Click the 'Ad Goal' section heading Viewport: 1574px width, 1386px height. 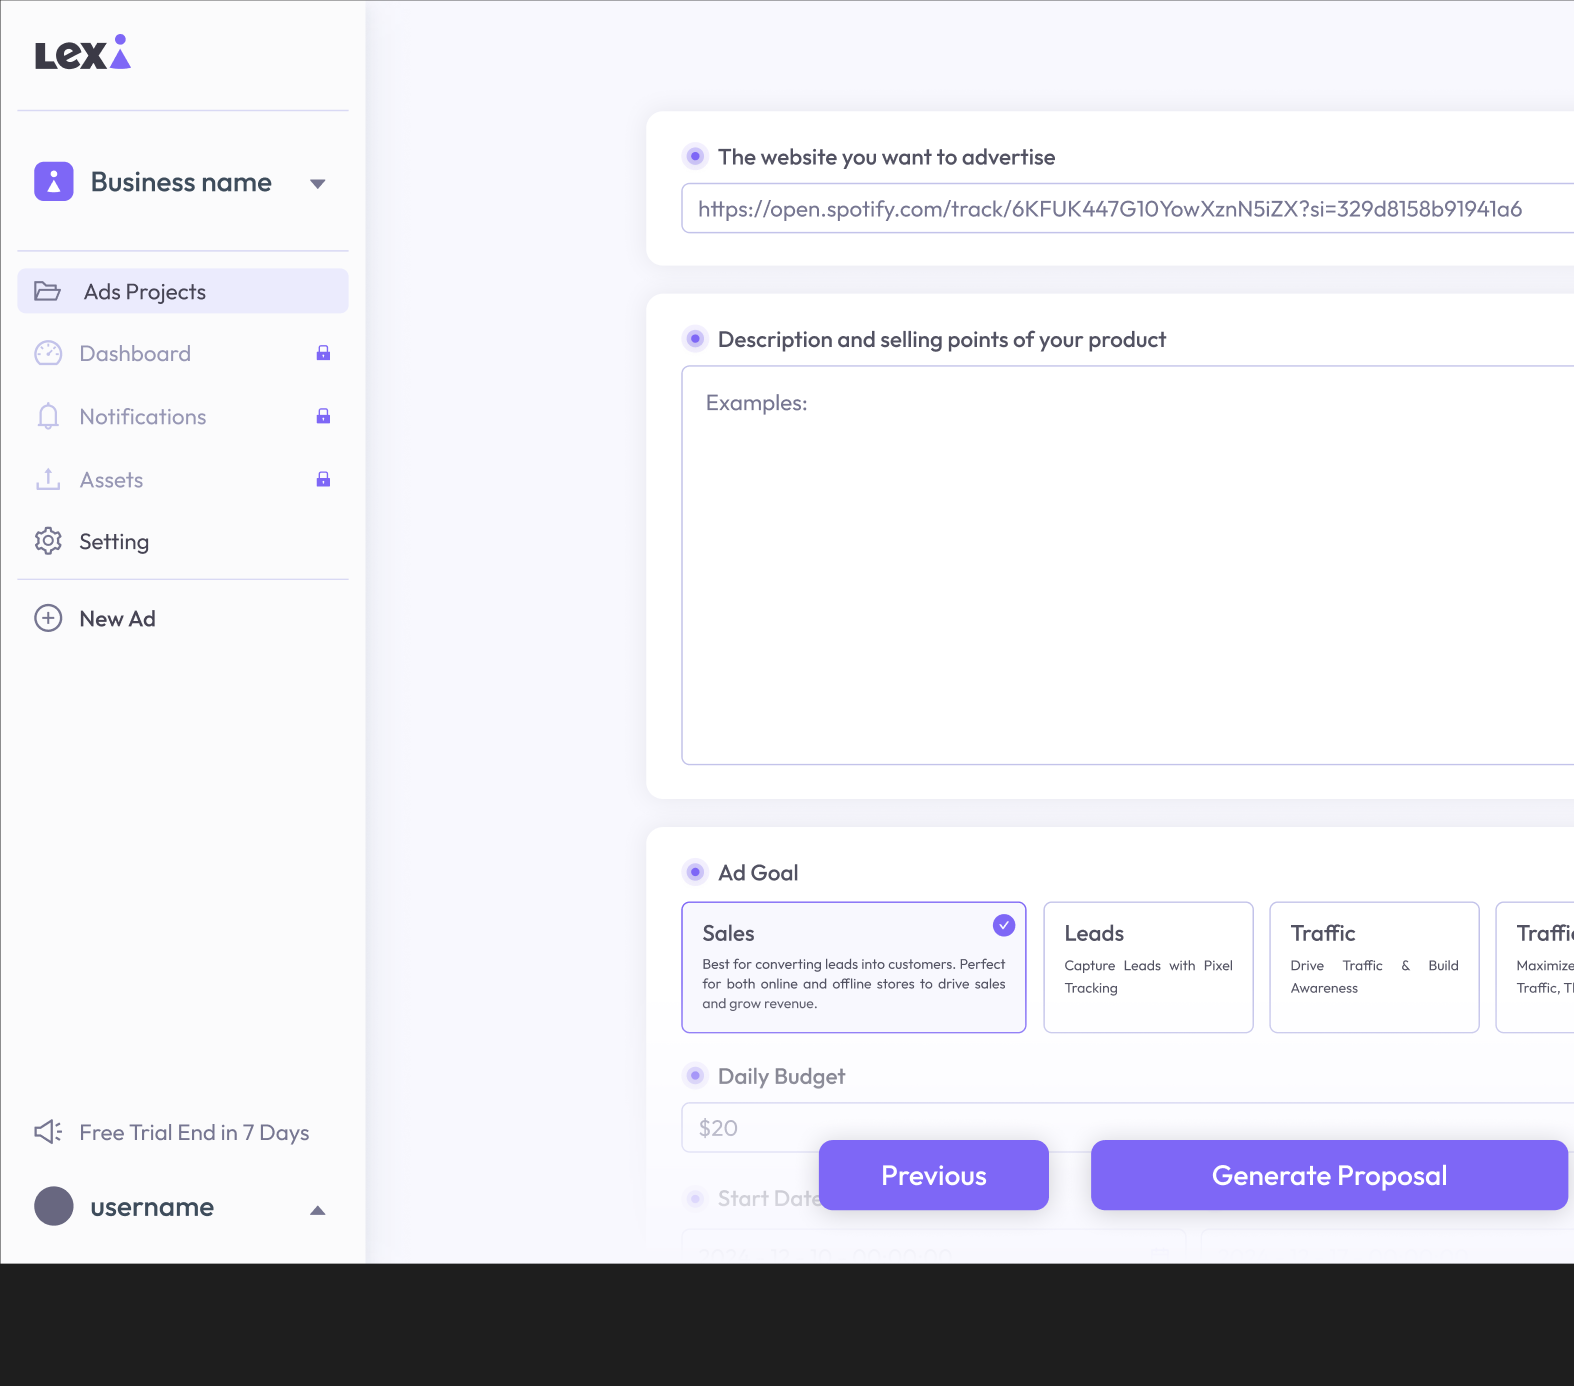pos(758,872)
